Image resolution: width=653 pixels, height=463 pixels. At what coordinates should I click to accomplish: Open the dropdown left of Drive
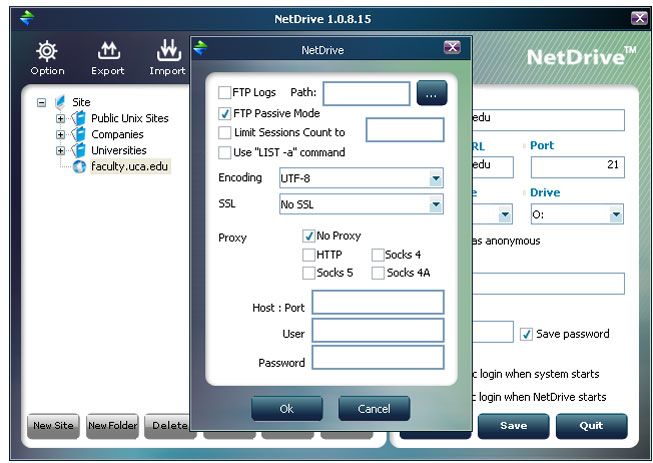click(x=505, y=215)
